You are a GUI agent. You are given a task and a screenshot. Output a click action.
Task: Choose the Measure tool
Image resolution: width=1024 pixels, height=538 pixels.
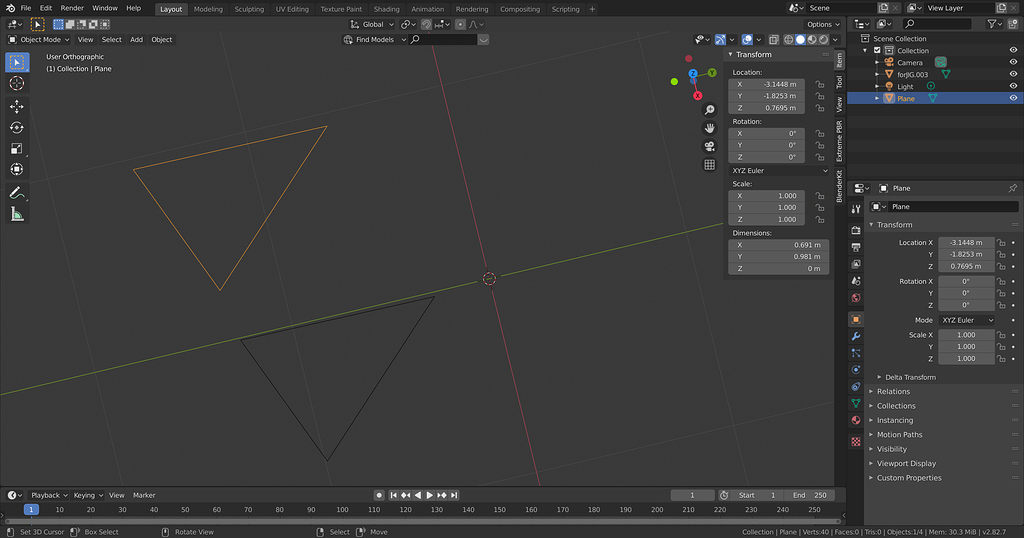tap(17, 214)
